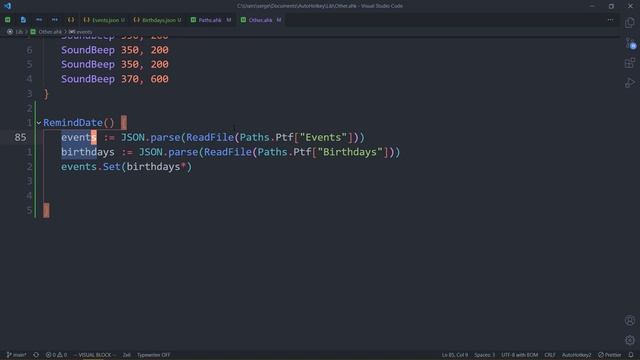The width and height of the screenshot is (640, 360).
Task: Open the Extensions view icon
Action: point(630,63)
